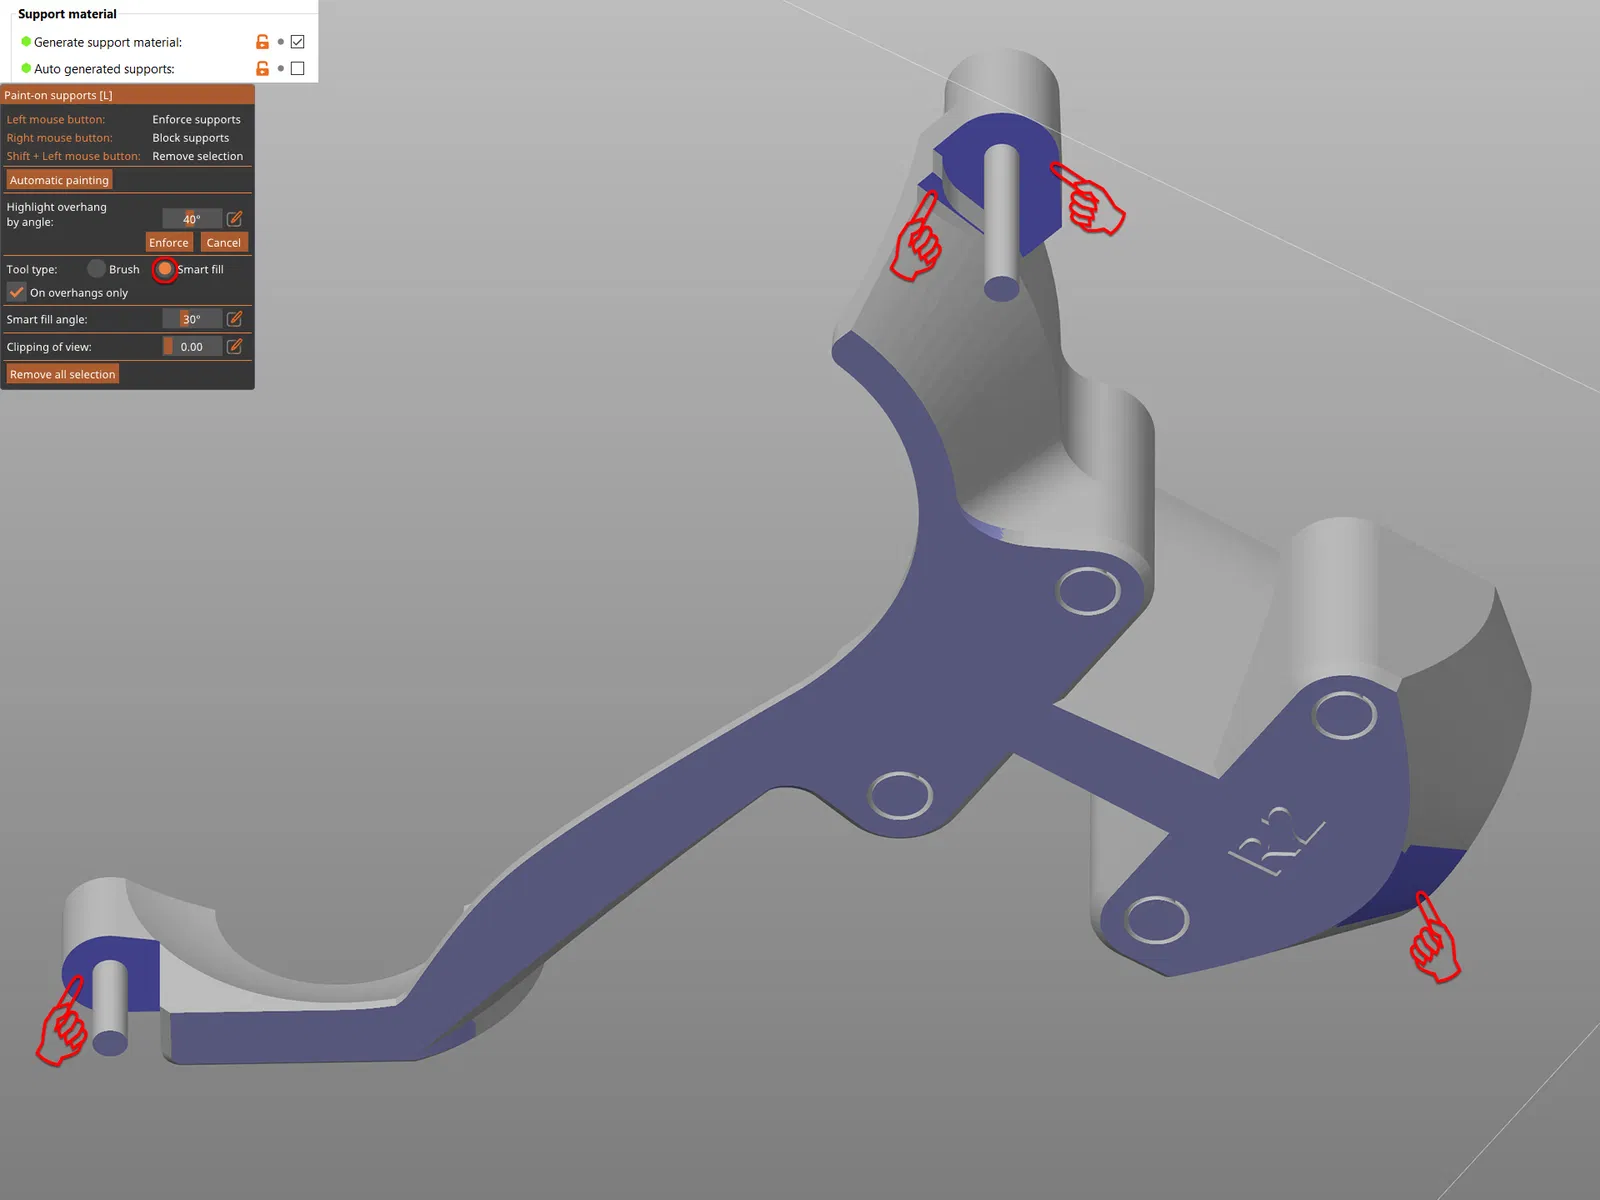Click the Automatic painting button

pyautogui.click(x=59, y=180)
